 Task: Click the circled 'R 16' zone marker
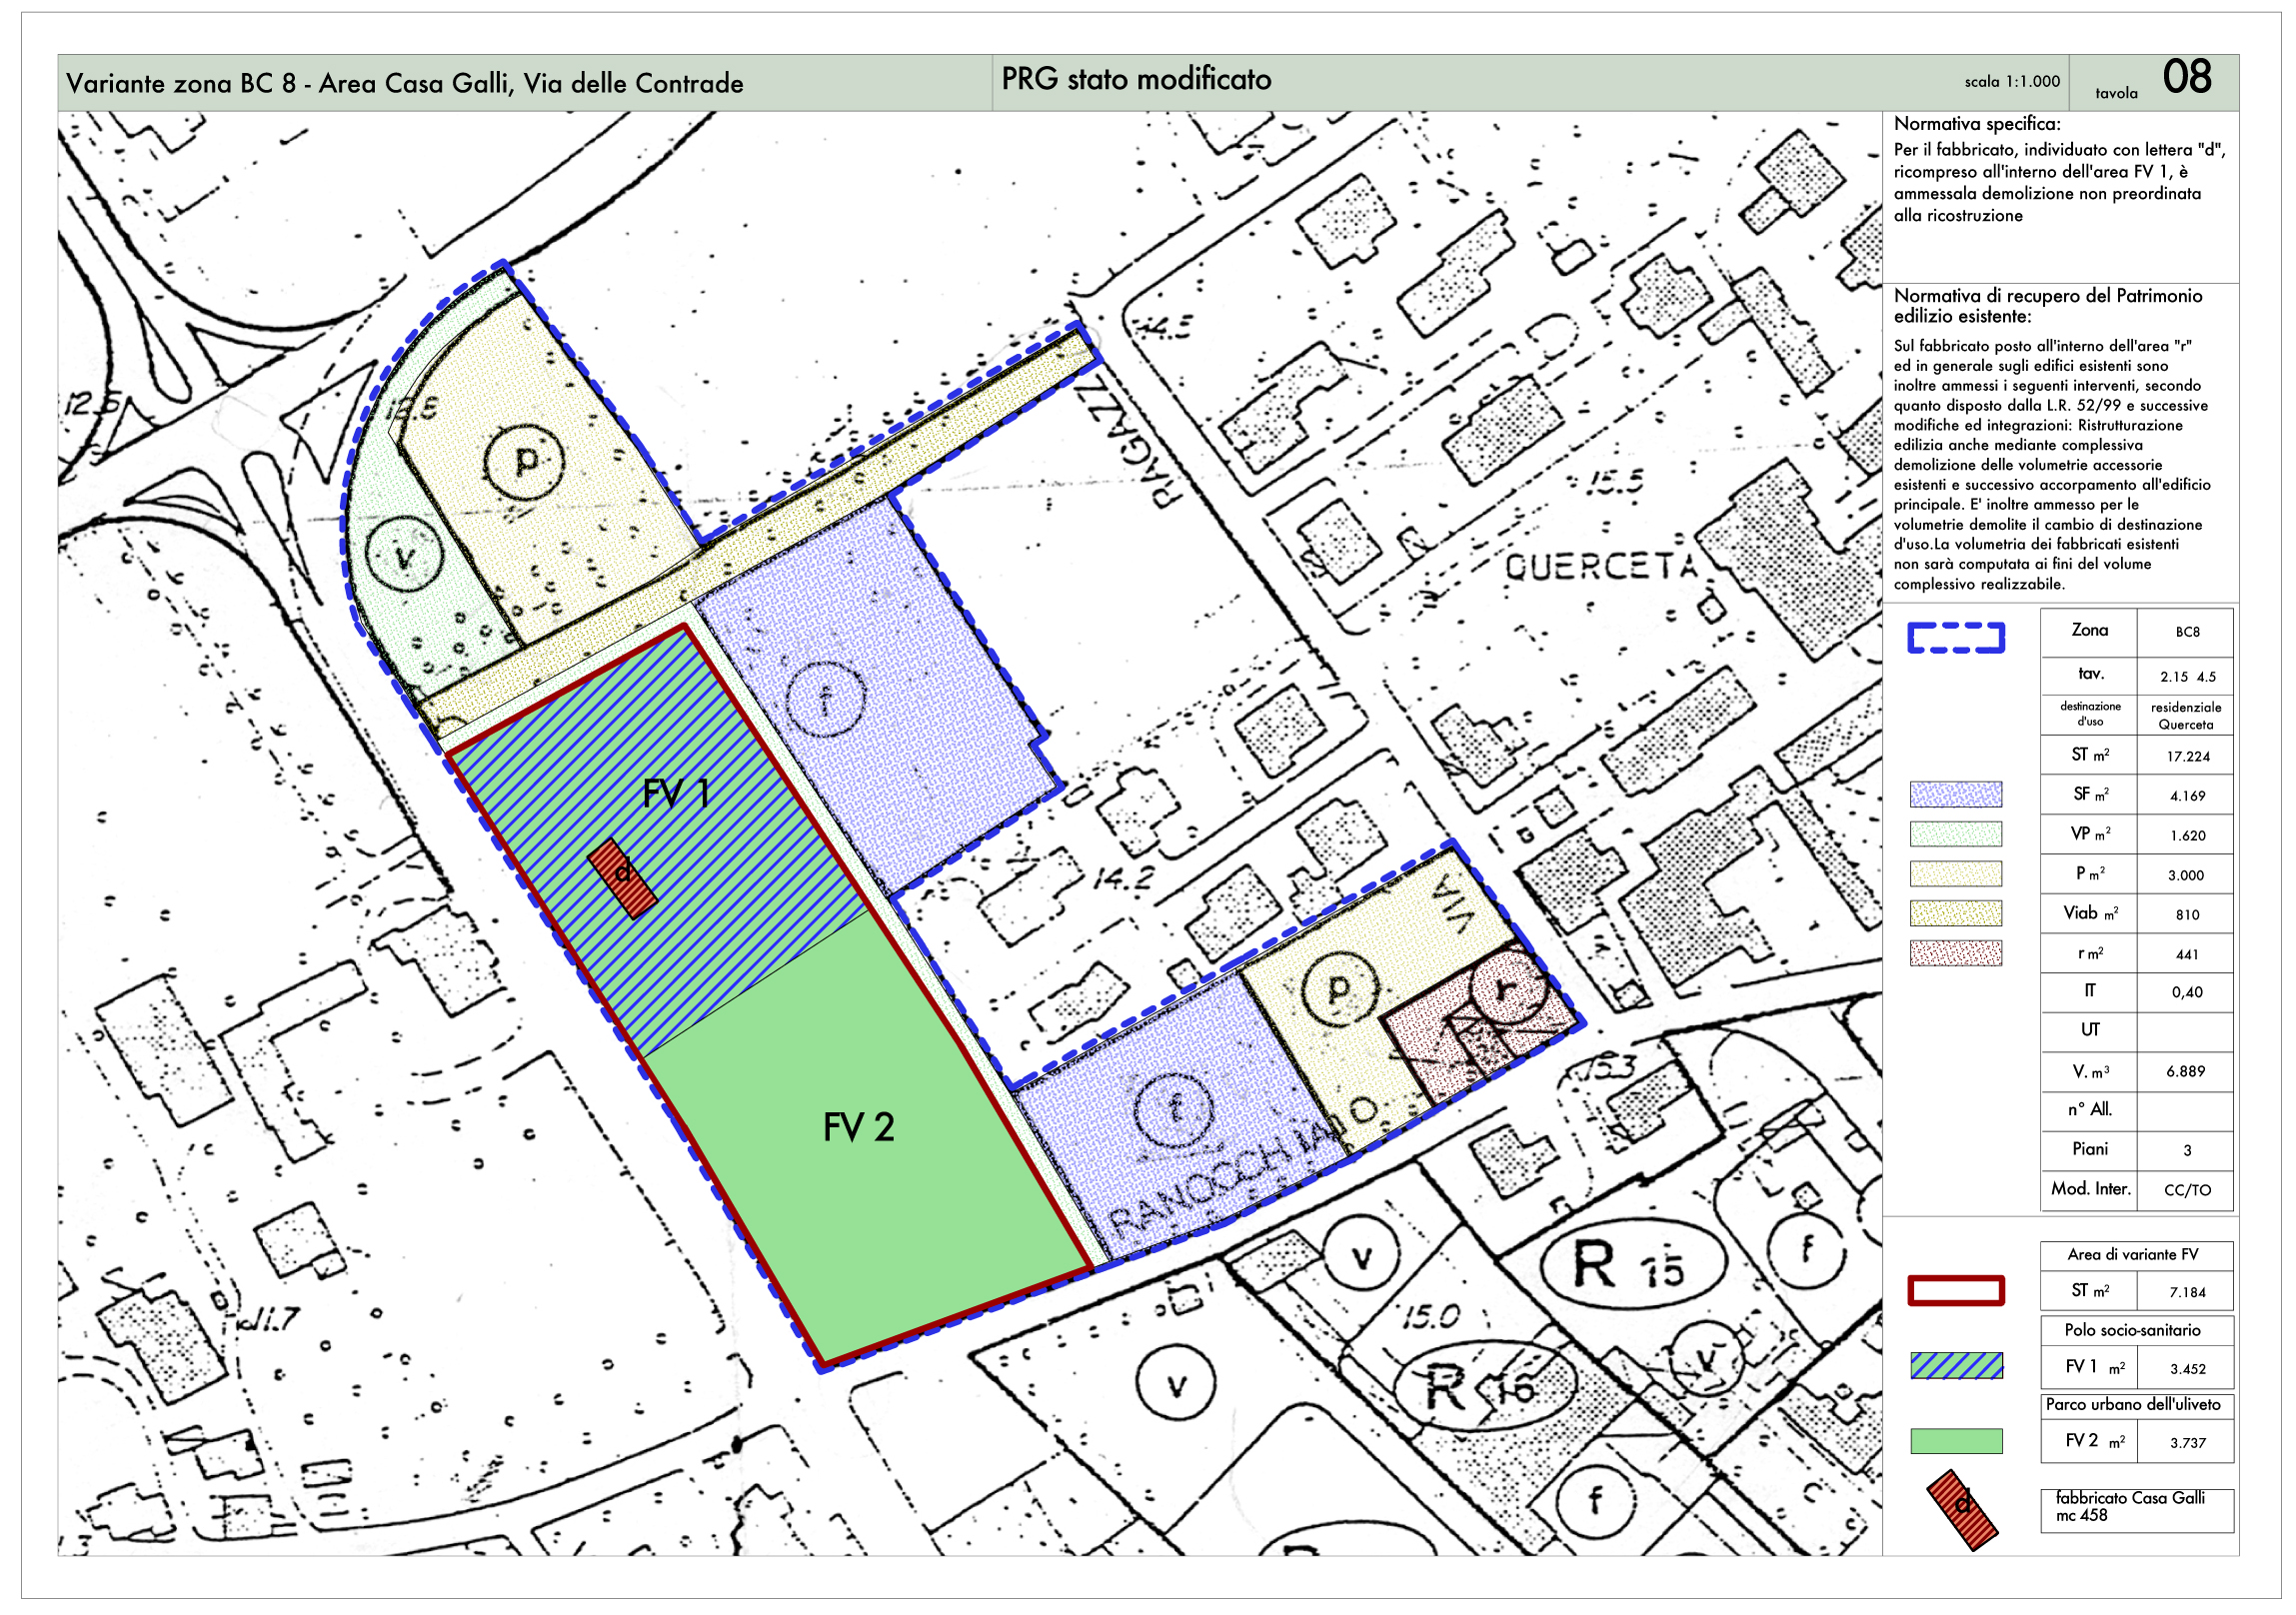click(1484, 1386)
